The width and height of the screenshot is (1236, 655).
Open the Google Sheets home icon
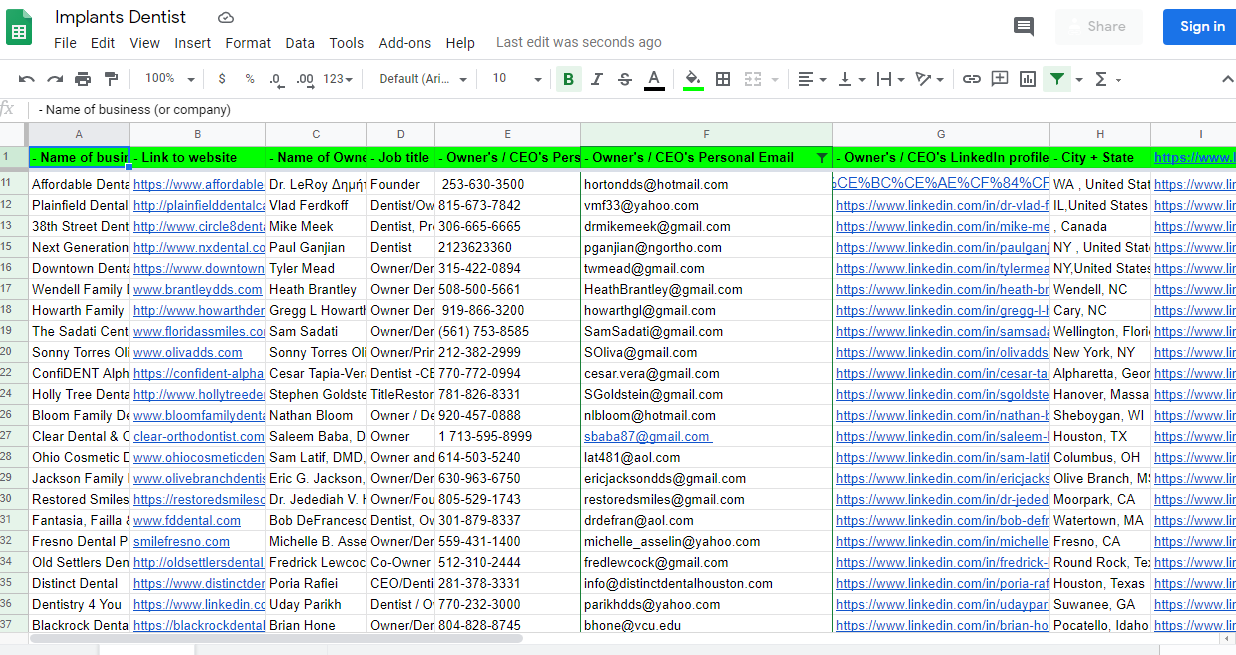pyautogui.click(x=20, y=28)
